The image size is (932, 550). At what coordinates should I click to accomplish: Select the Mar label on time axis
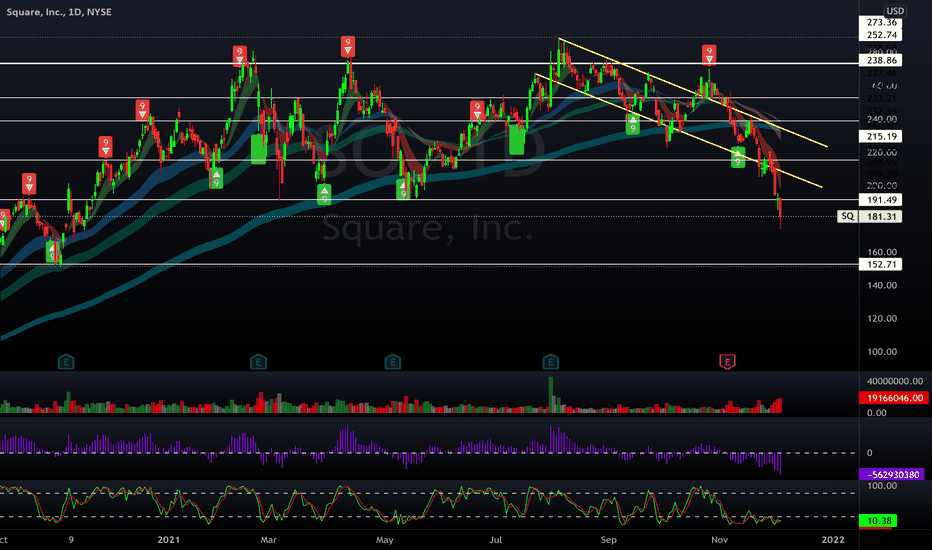(x=269, y=539)
